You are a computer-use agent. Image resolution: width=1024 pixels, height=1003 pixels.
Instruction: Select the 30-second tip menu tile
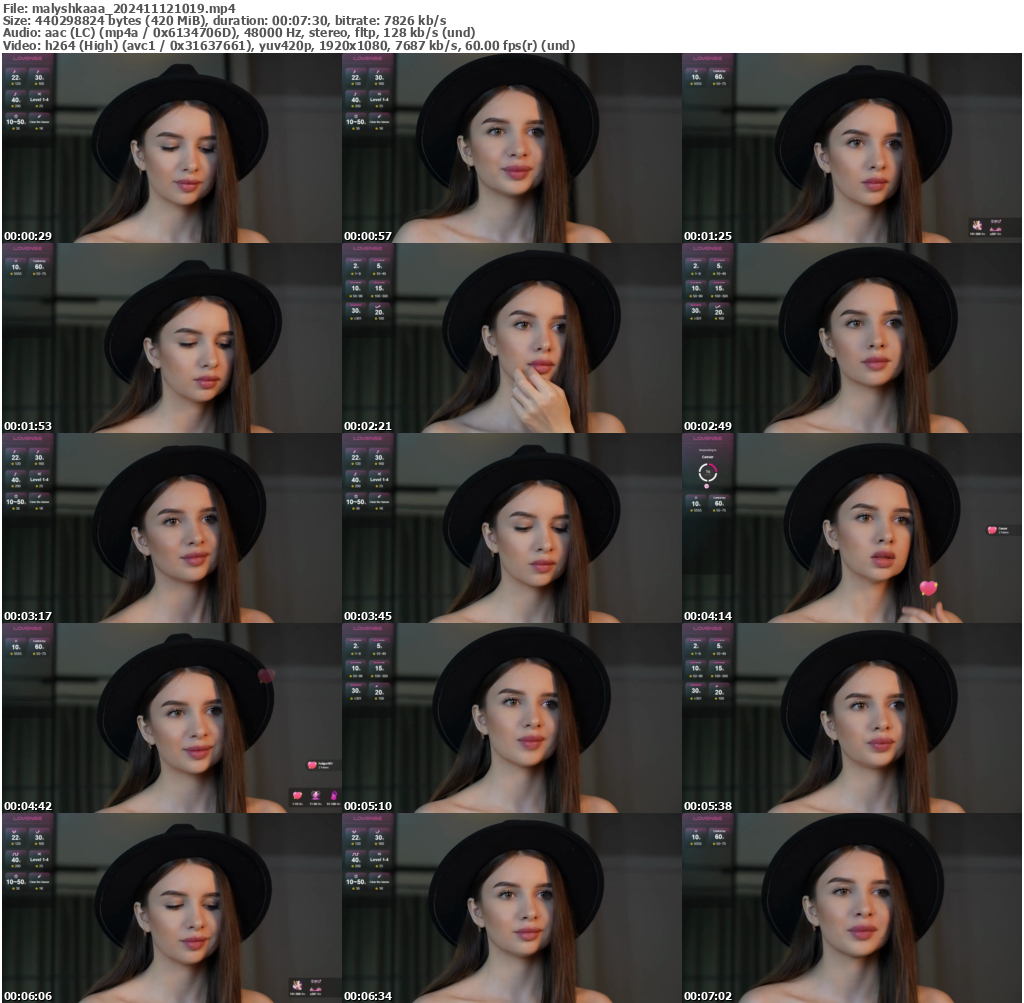[x=38, y=77]
